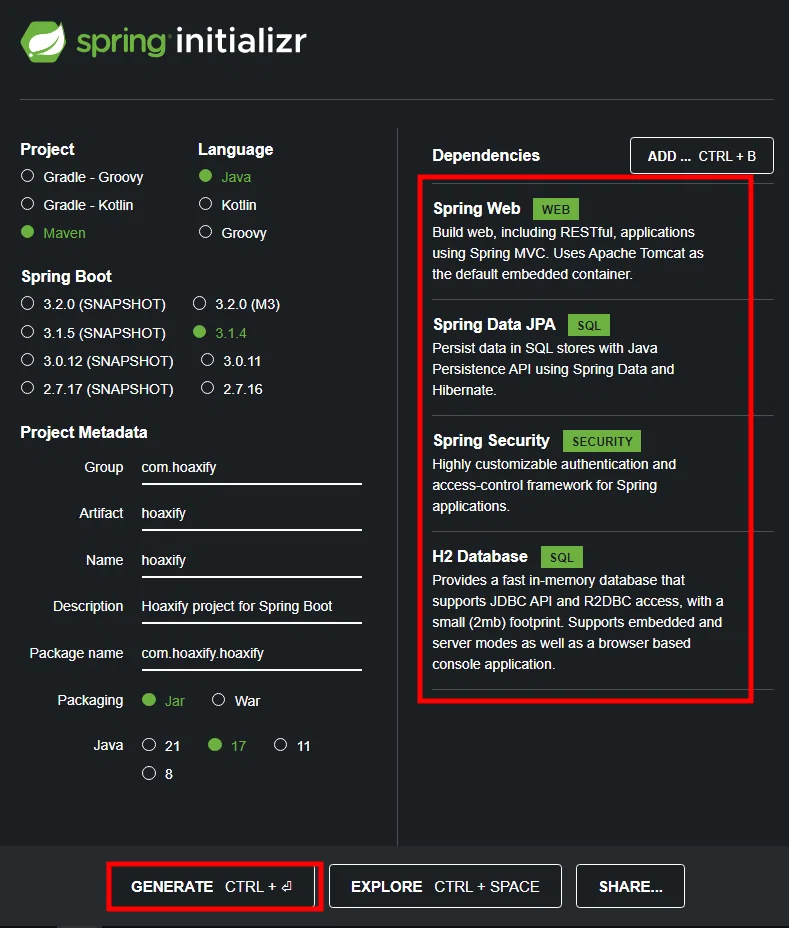This screenshot has height=928, width=789.
Task: Click the Packaging label
Action: tap(90, 700)
